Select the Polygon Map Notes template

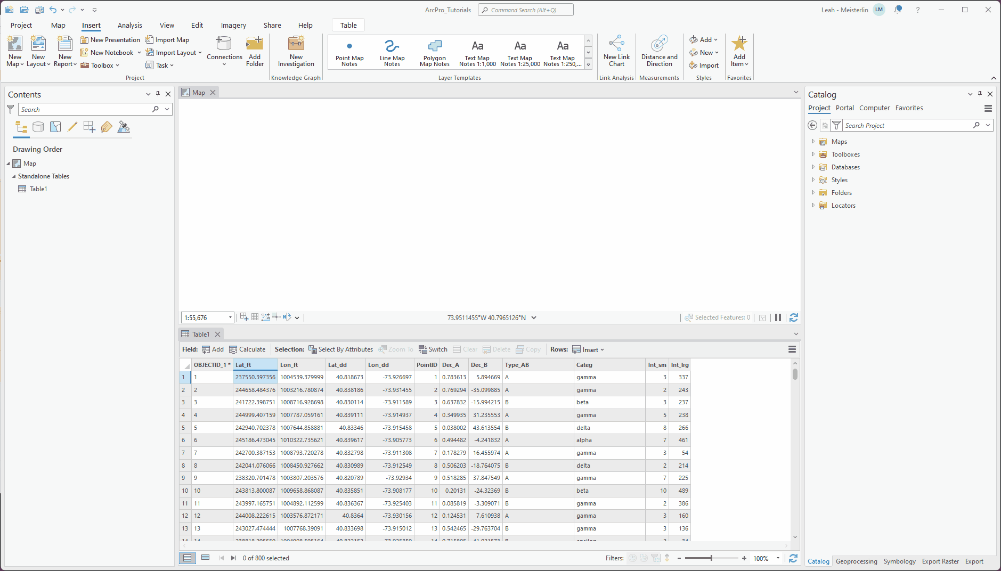(x=434, y=52)
